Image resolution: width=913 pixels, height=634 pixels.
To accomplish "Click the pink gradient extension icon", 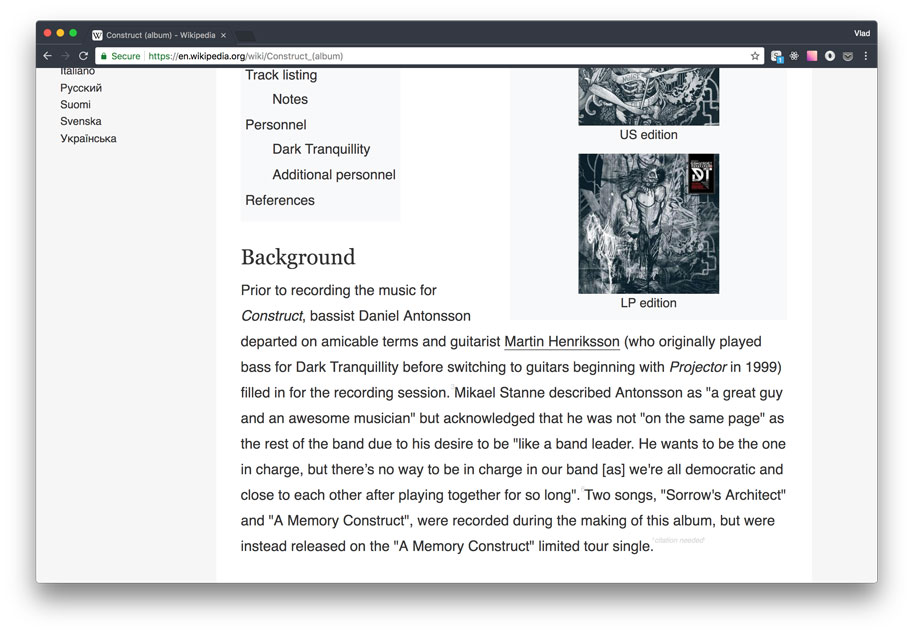I will [812, 56].
